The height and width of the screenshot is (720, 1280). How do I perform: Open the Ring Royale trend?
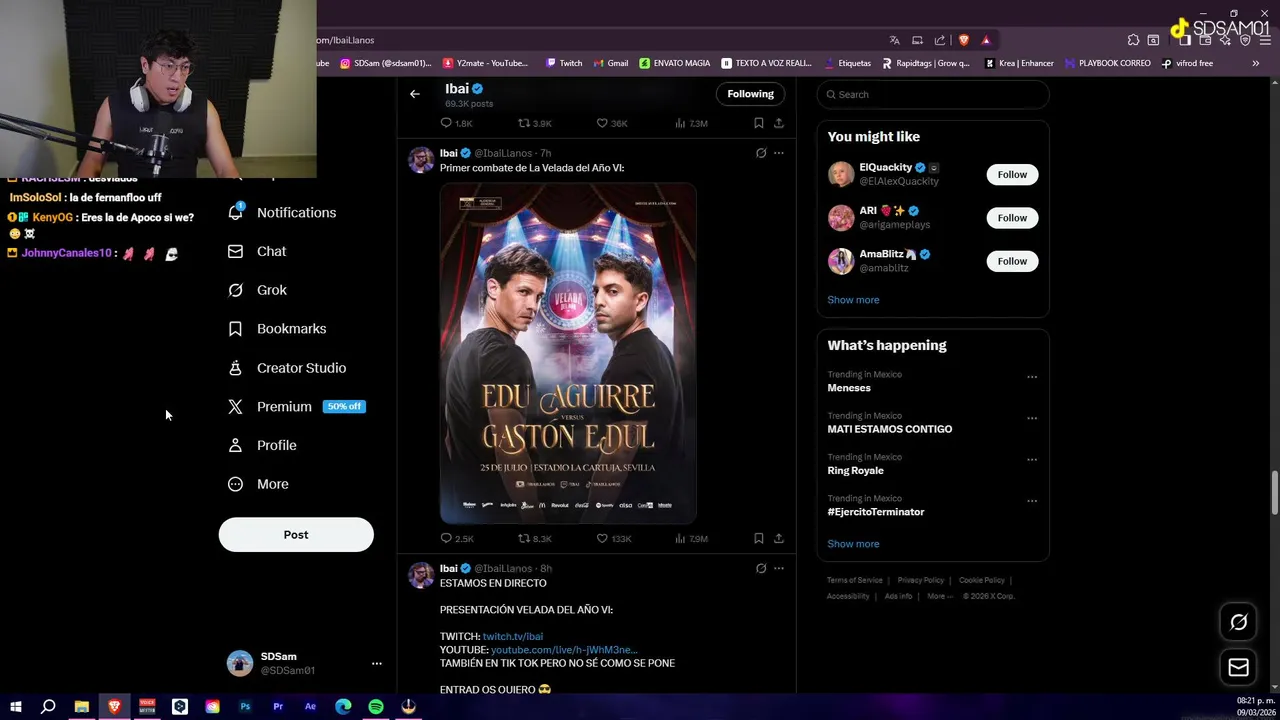855,470
